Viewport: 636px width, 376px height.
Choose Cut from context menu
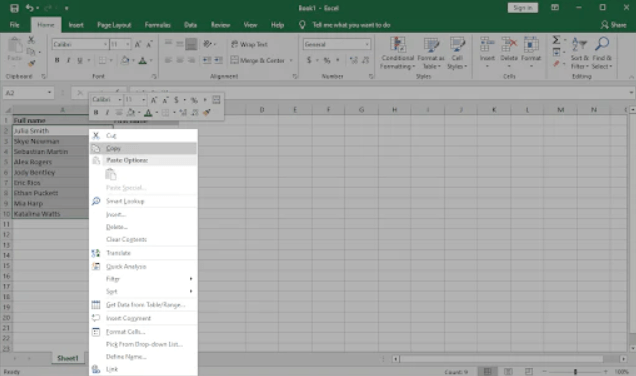[144, 135]
